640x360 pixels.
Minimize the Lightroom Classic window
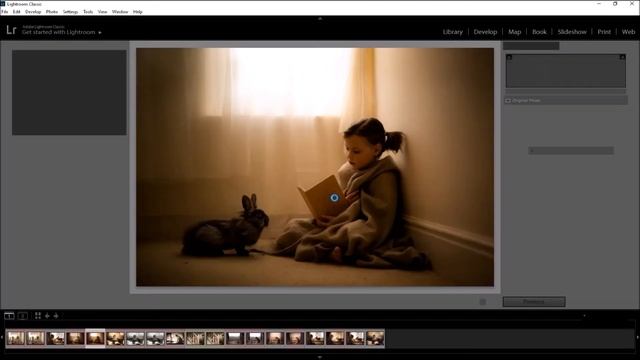599,4
